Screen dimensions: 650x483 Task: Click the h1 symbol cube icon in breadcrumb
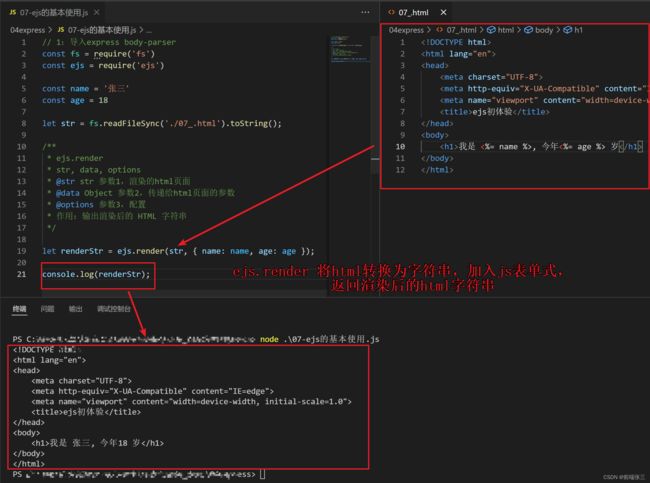point(568,30)
